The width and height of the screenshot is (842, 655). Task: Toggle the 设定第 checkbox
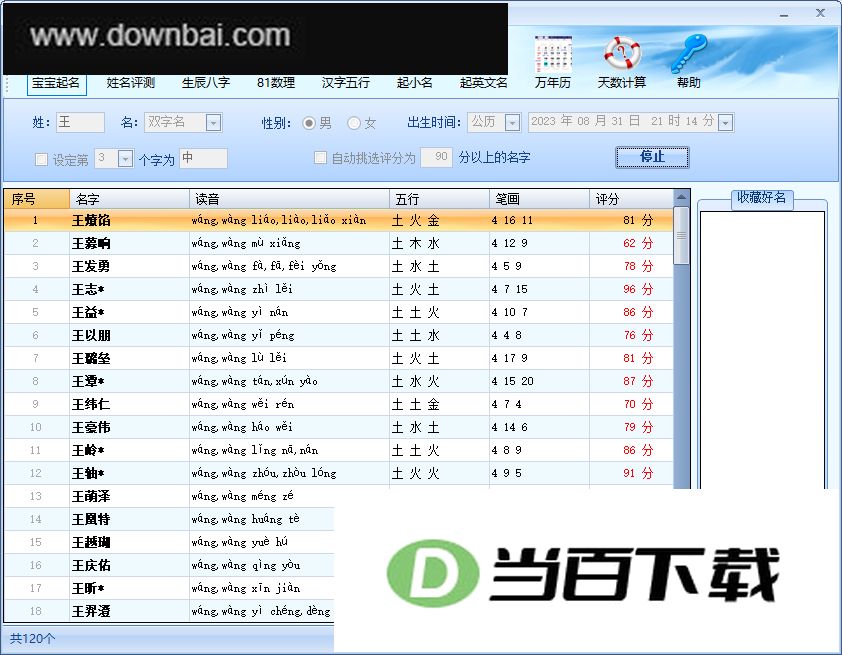[x=41, y=159]
